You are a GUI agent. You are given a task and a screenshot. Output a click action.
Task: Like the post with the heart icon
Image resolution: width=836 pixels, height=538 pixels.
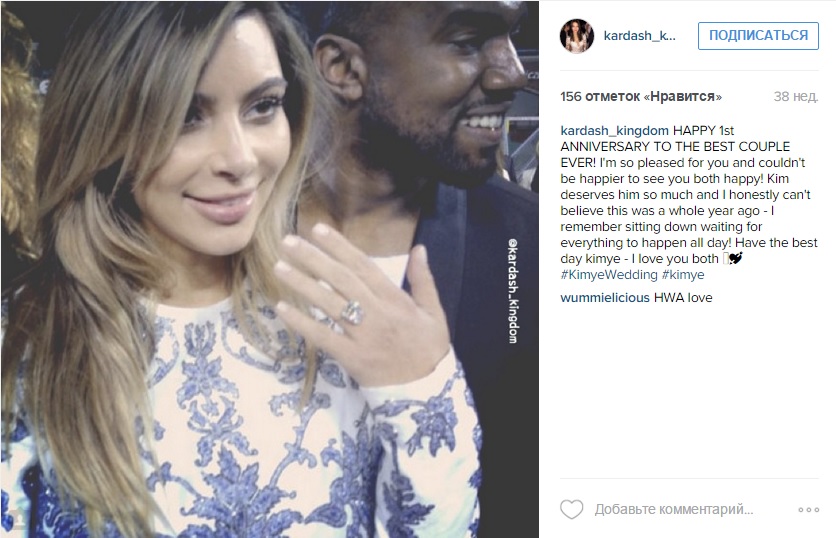click(572, 510)
